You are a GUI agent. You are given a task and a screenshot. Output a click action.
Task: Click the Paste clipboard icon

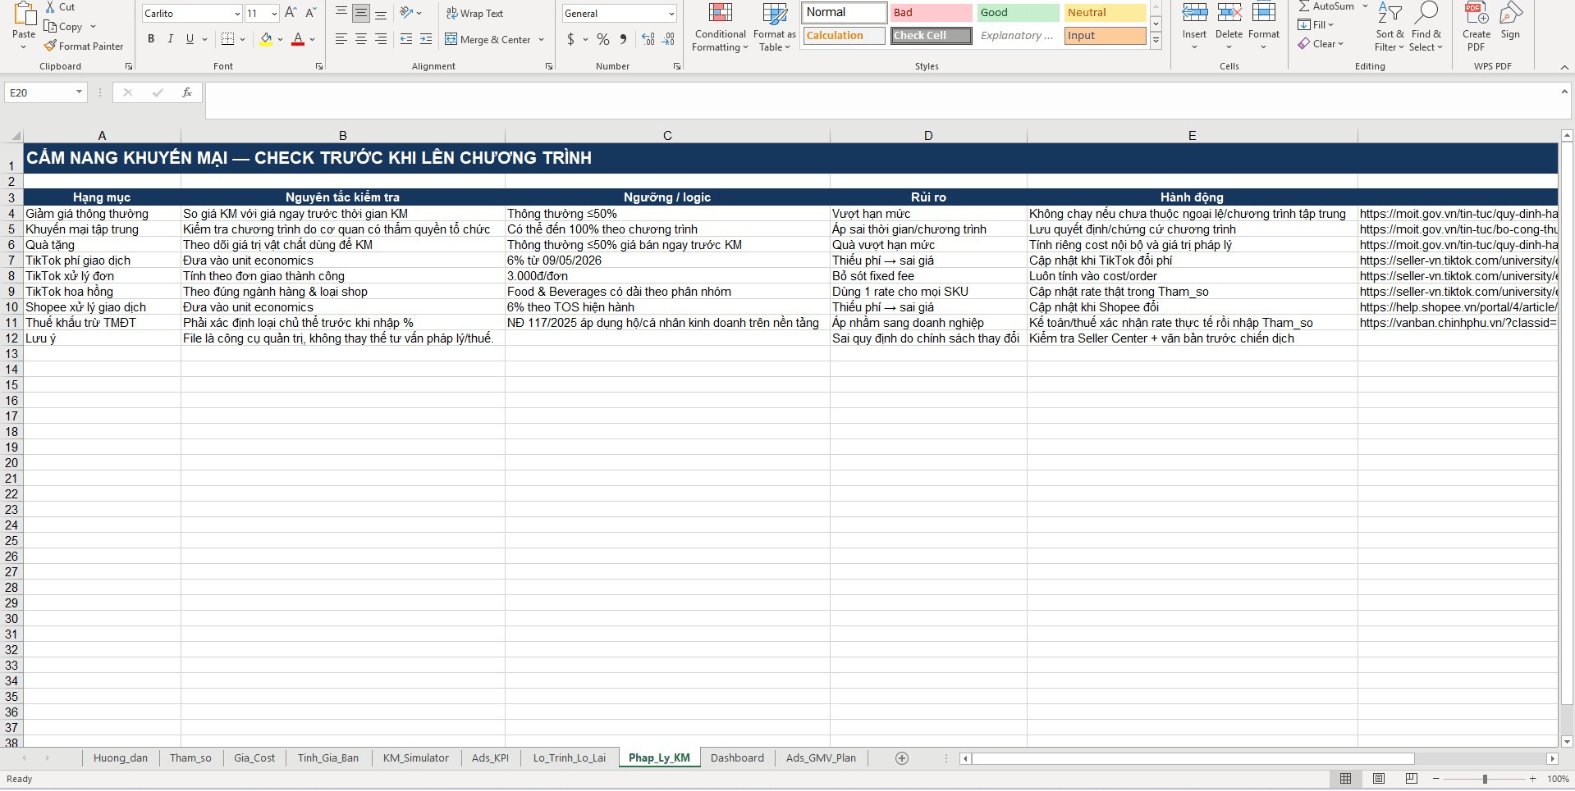(x=24, y=15)
